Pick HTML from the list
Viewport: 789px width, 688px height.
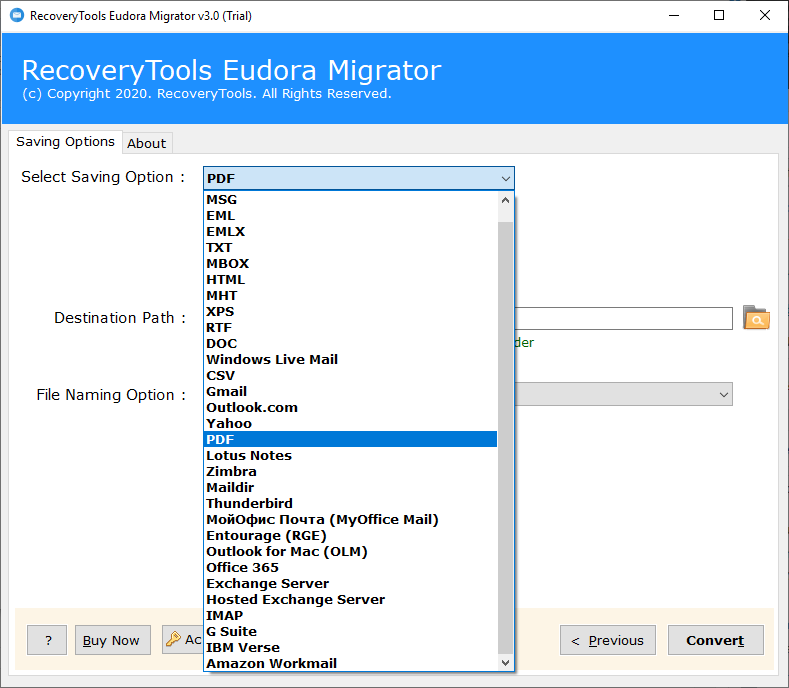351,280
